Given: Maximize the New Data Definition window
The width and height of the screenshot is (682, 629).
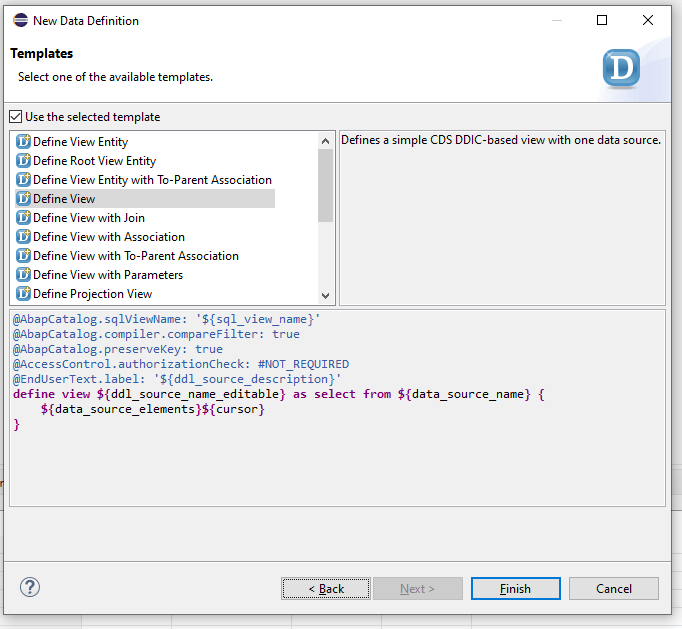Looking at the screenshot, I should click(602, 20).
